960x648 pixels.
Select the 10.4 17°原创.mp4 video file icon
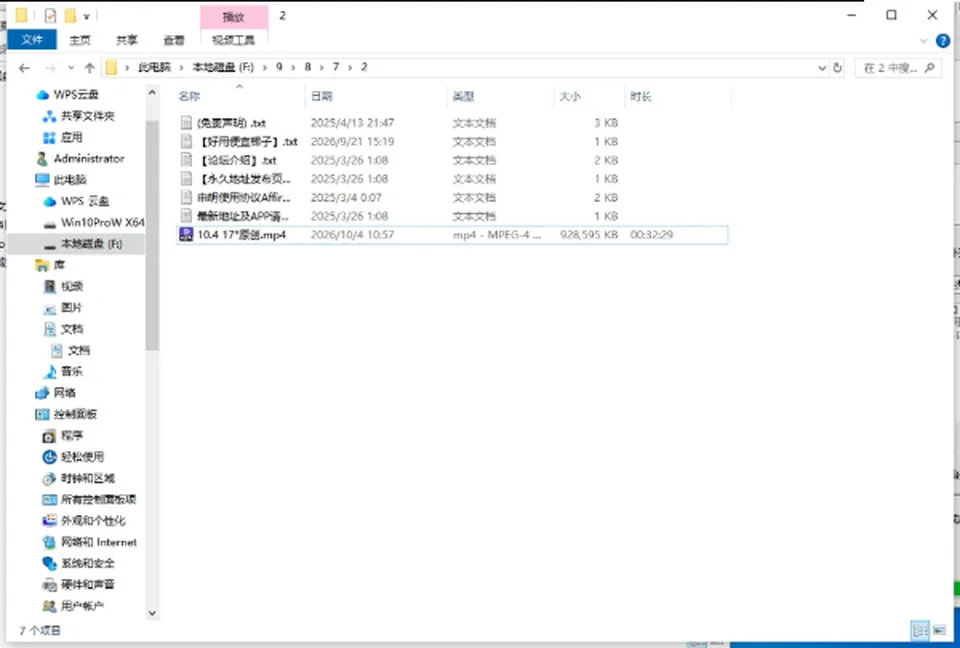click(186, 235)
